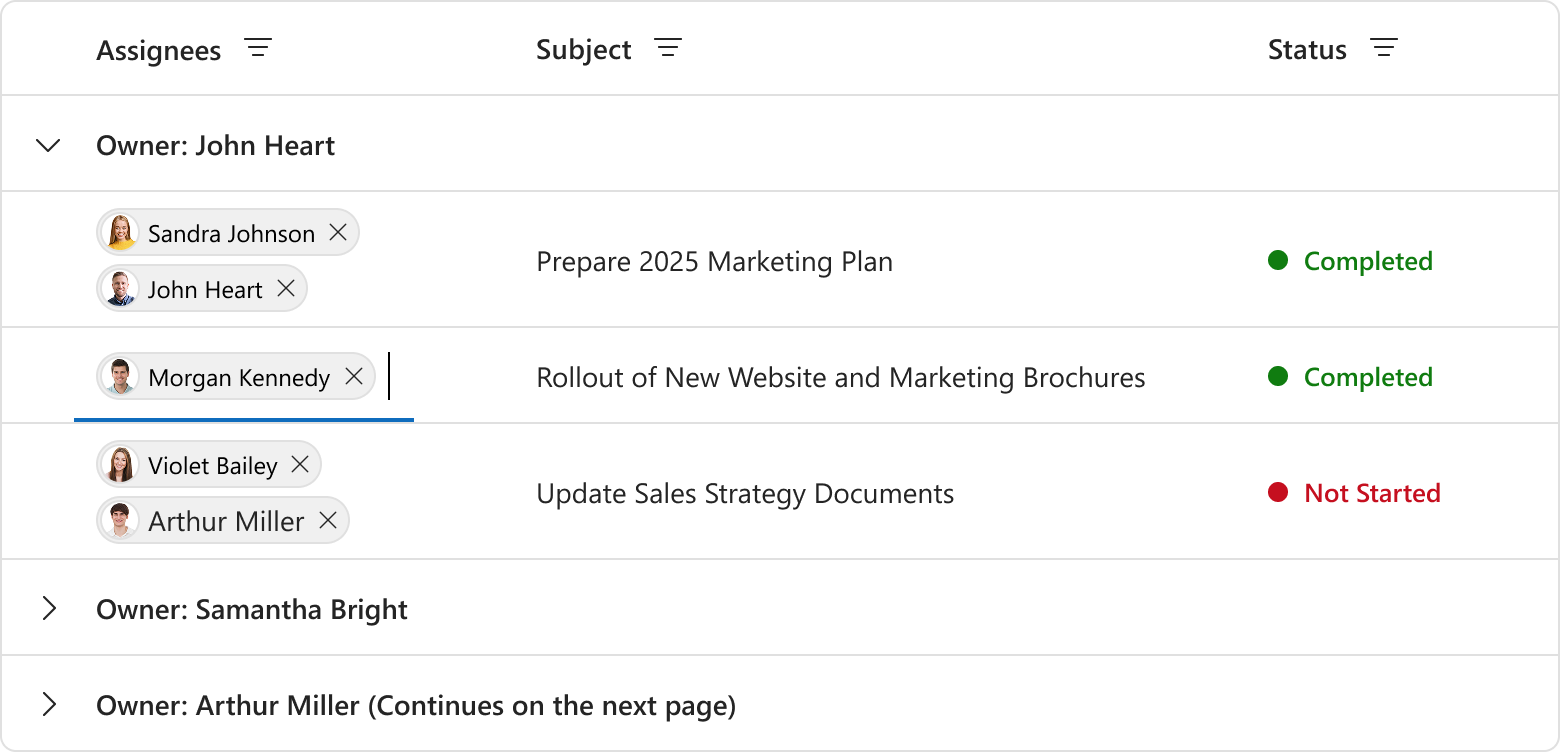Viewport: 1560px width, 752px height.
Task: Click the Status column header
Action: click(x=1306, y=50)
